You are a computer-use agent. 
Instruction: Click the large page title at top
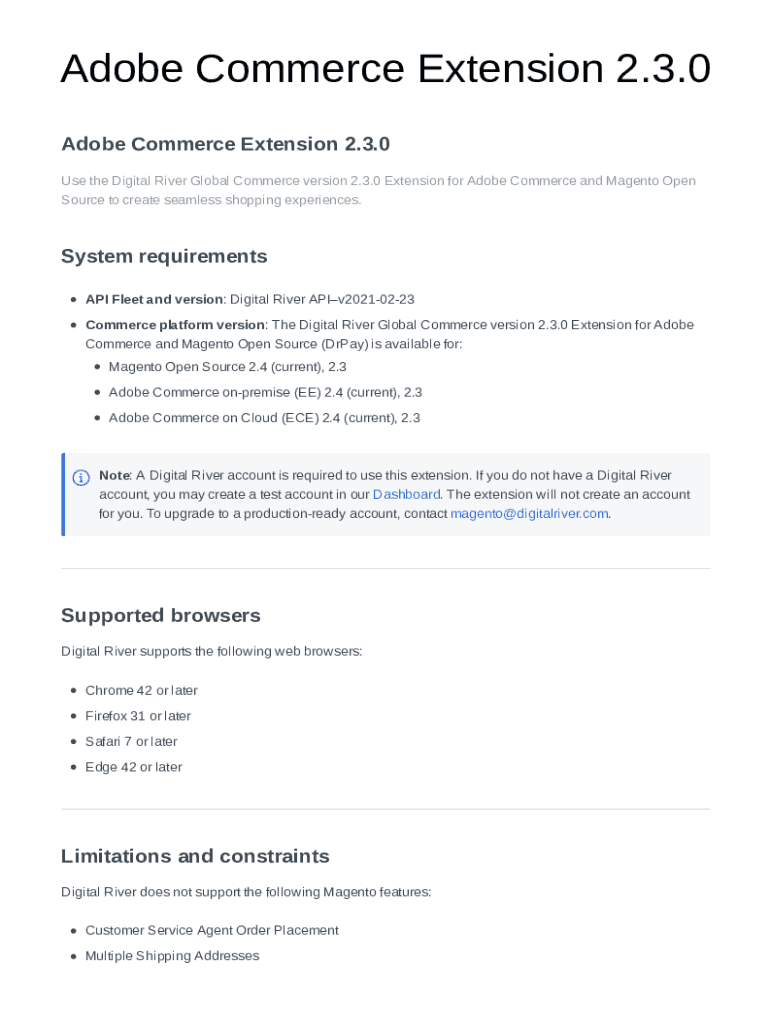385,69
